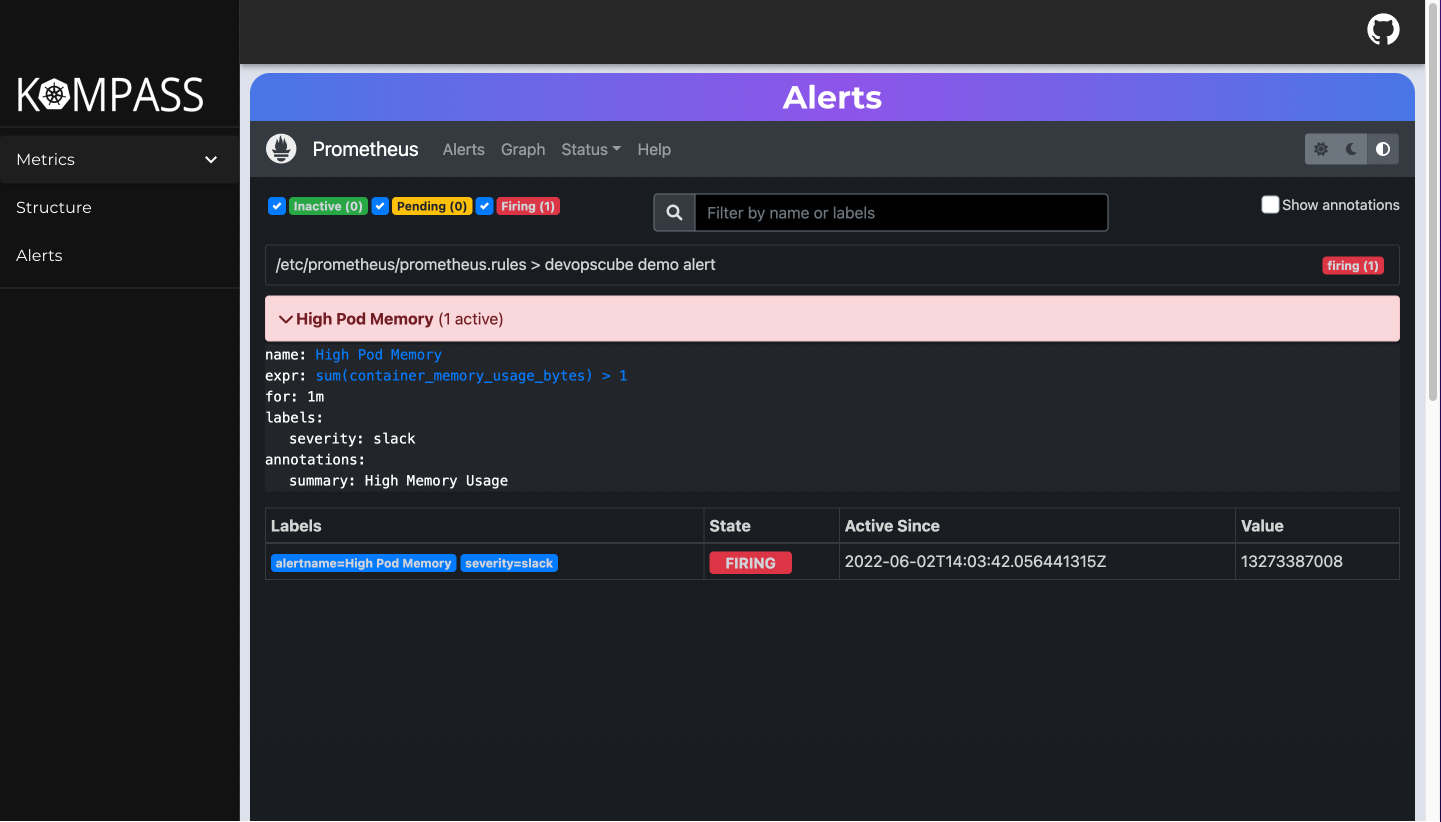
Task: Uncheck the Firing alerts checkbox
Action: click(485, 206)
